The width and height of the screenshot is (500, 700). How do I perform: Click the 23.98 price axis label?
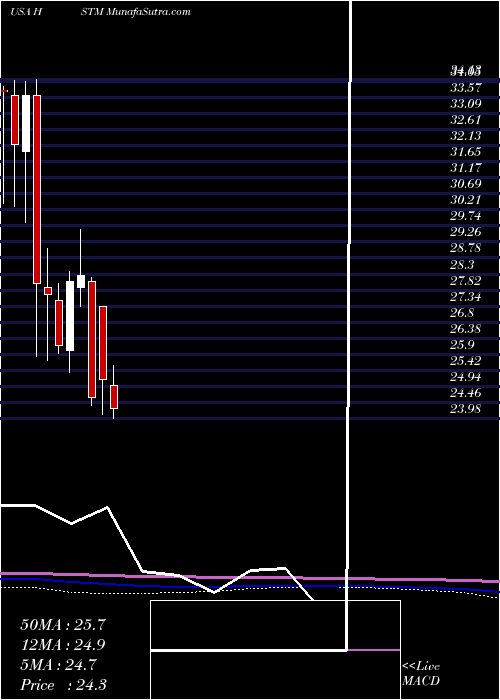point(465,409)
